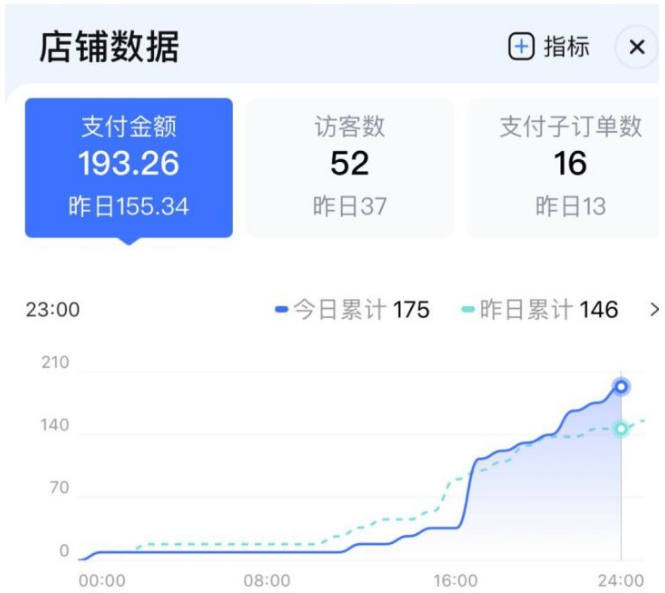Screen dimensions: 665x593
Task: Select the 访客数 52 card
Action: pos(350,168)
